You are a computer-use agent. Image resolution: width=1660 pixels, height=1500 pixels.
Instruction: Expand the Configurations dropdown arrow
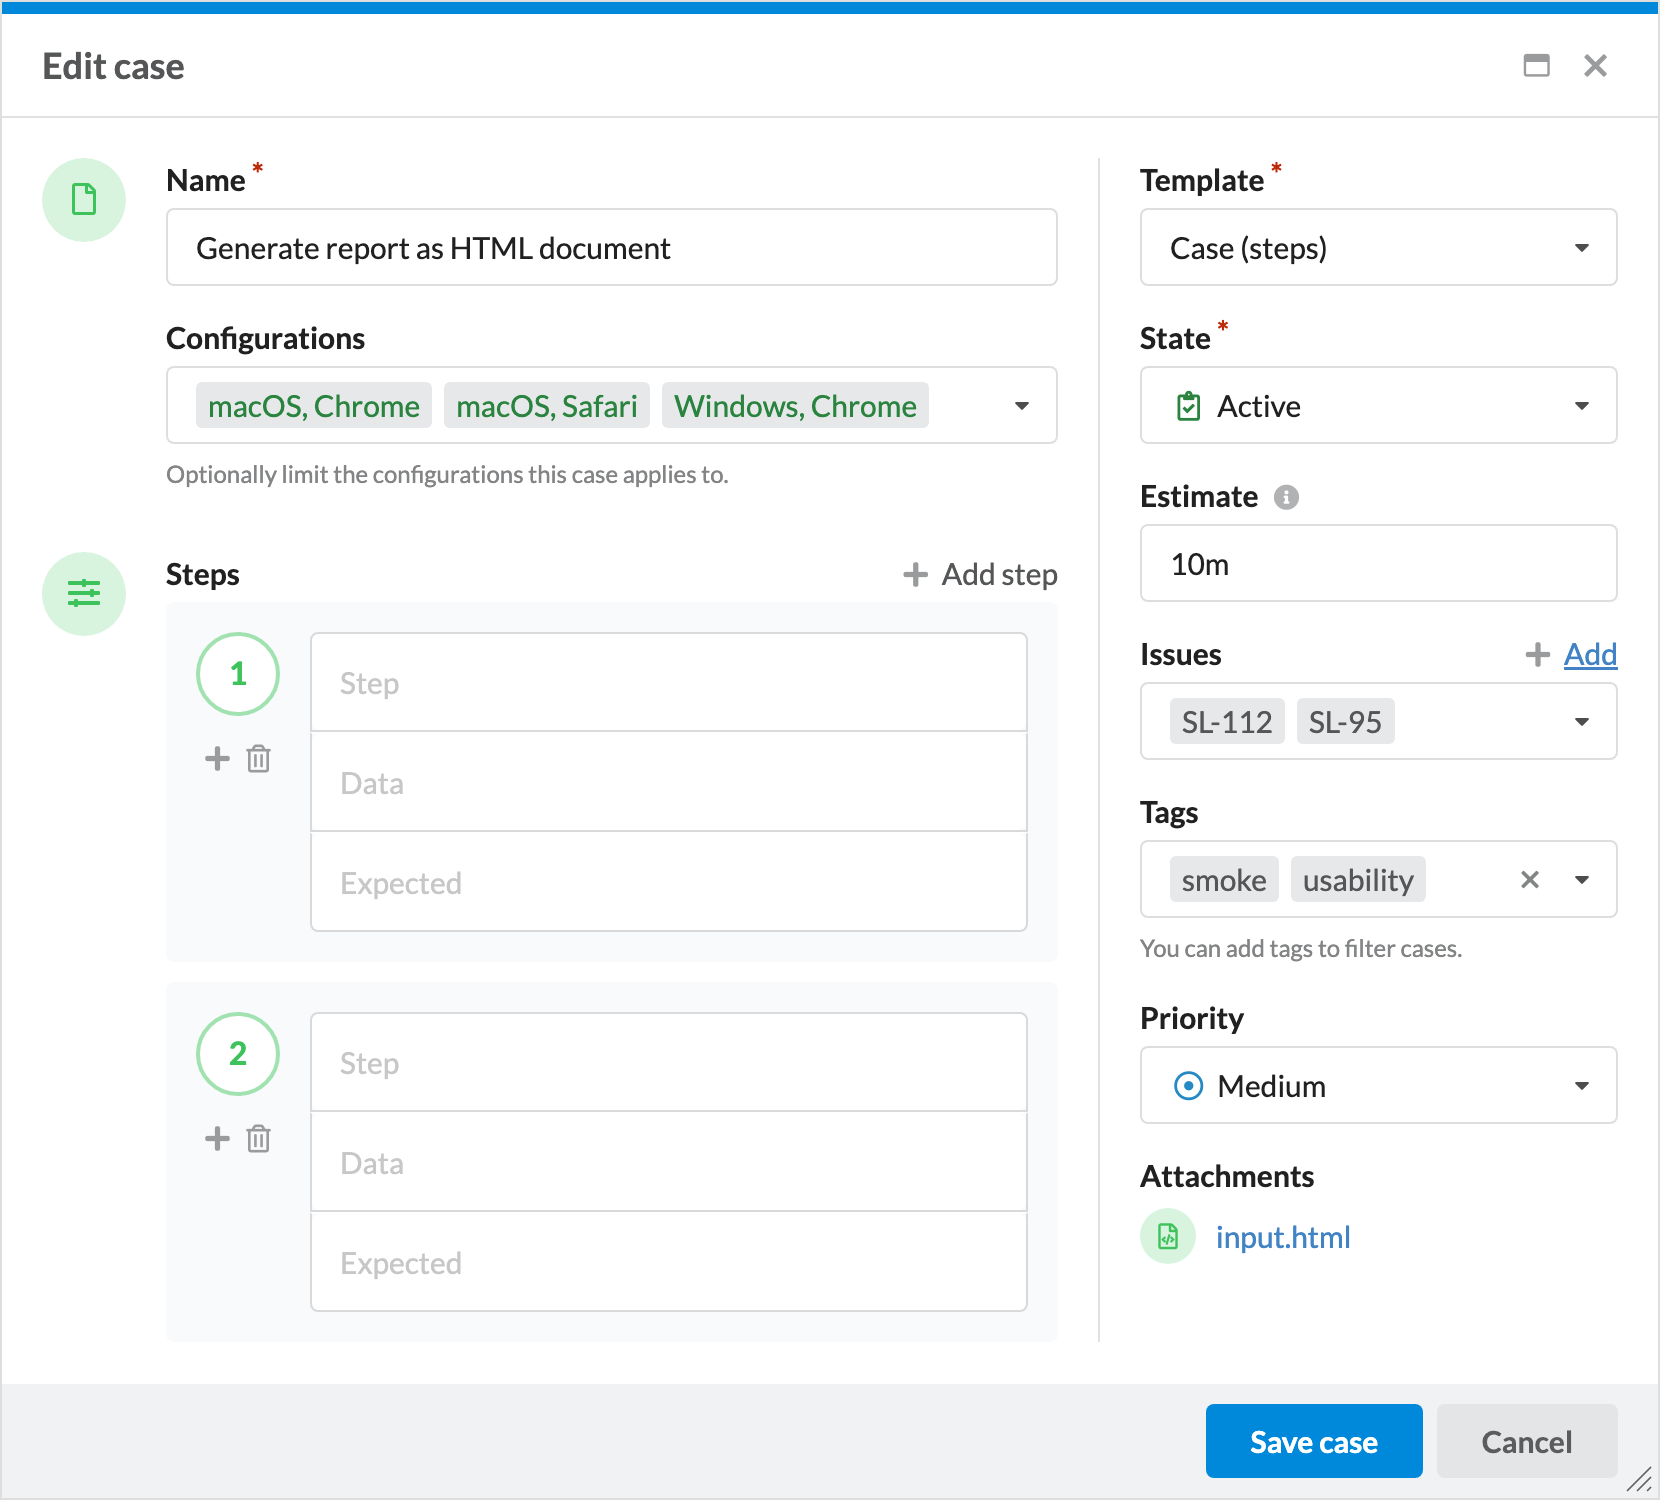[1022, 406]
